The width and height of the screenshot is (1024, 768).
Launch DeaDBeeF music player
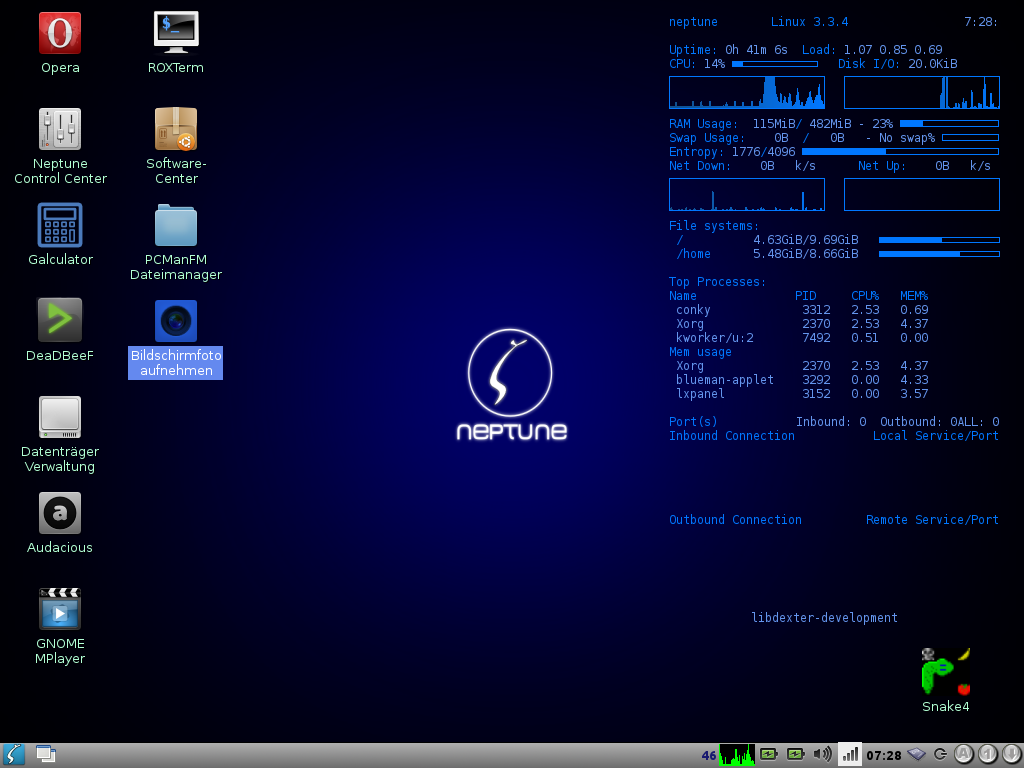[60, 320]
